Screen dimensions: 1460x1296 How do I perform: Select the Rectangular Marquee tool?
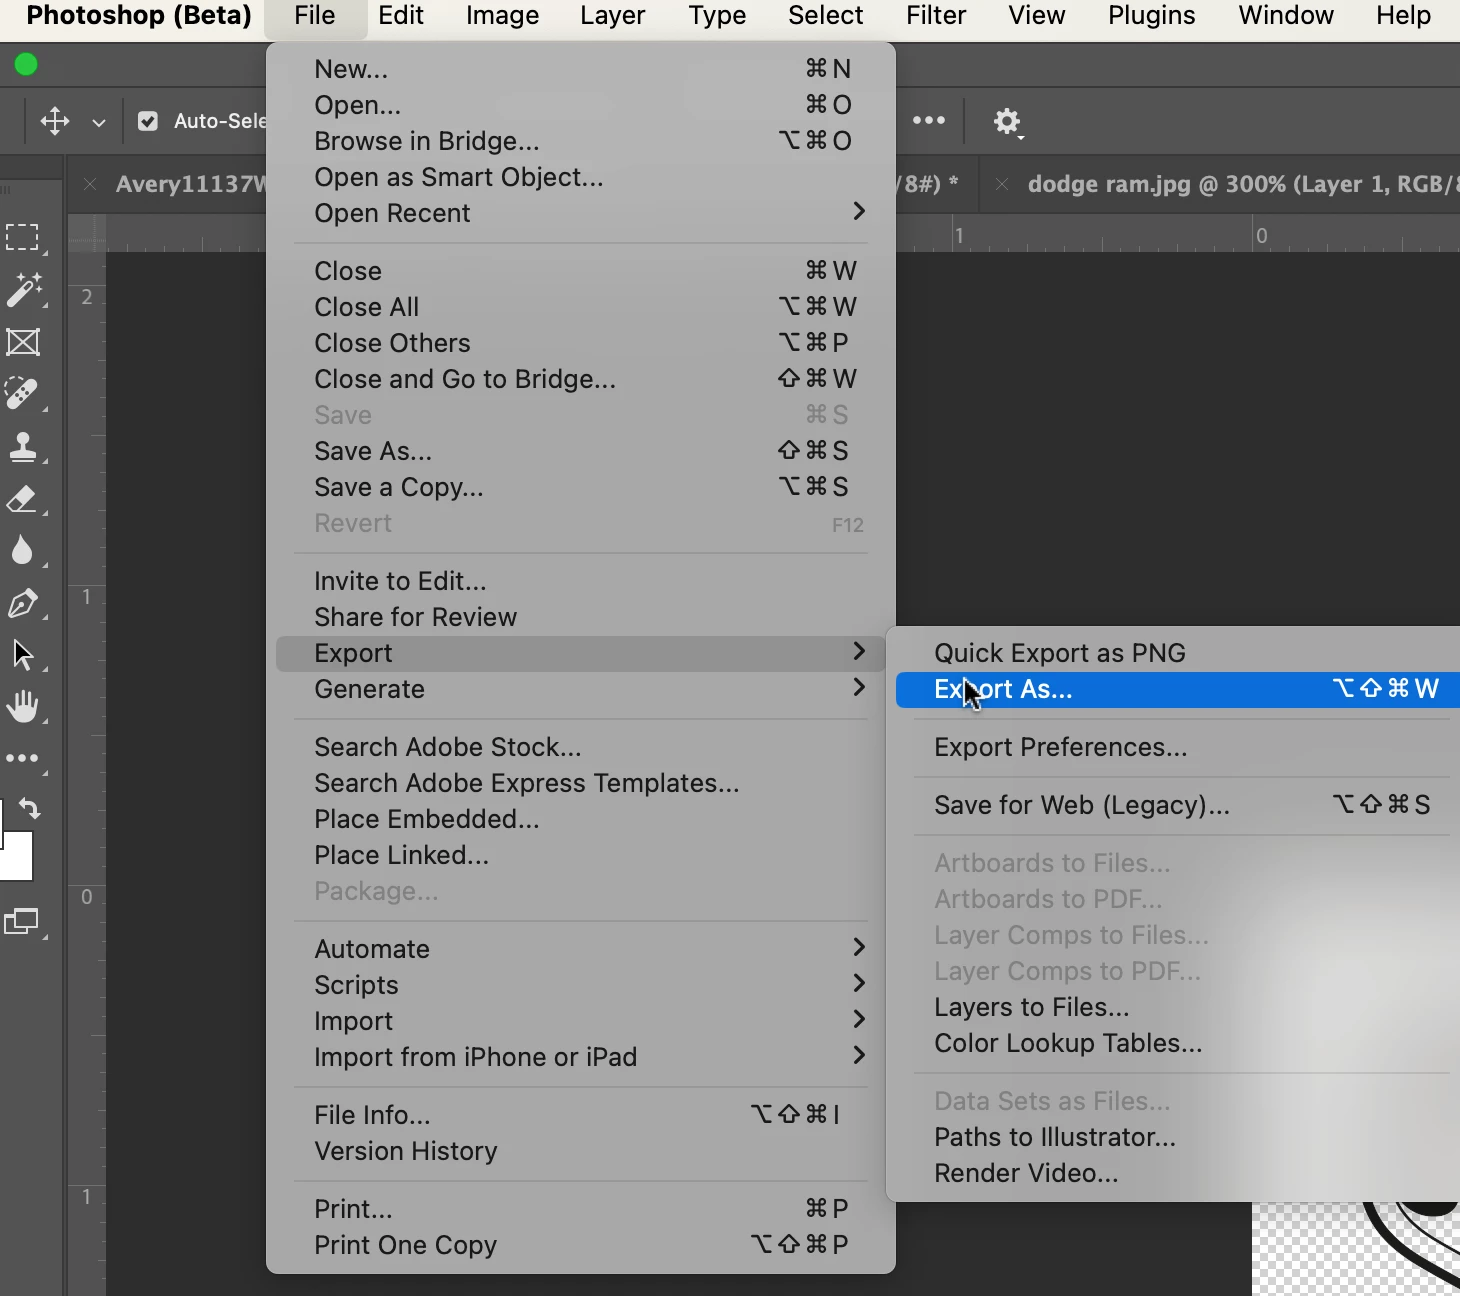point(22,237)
